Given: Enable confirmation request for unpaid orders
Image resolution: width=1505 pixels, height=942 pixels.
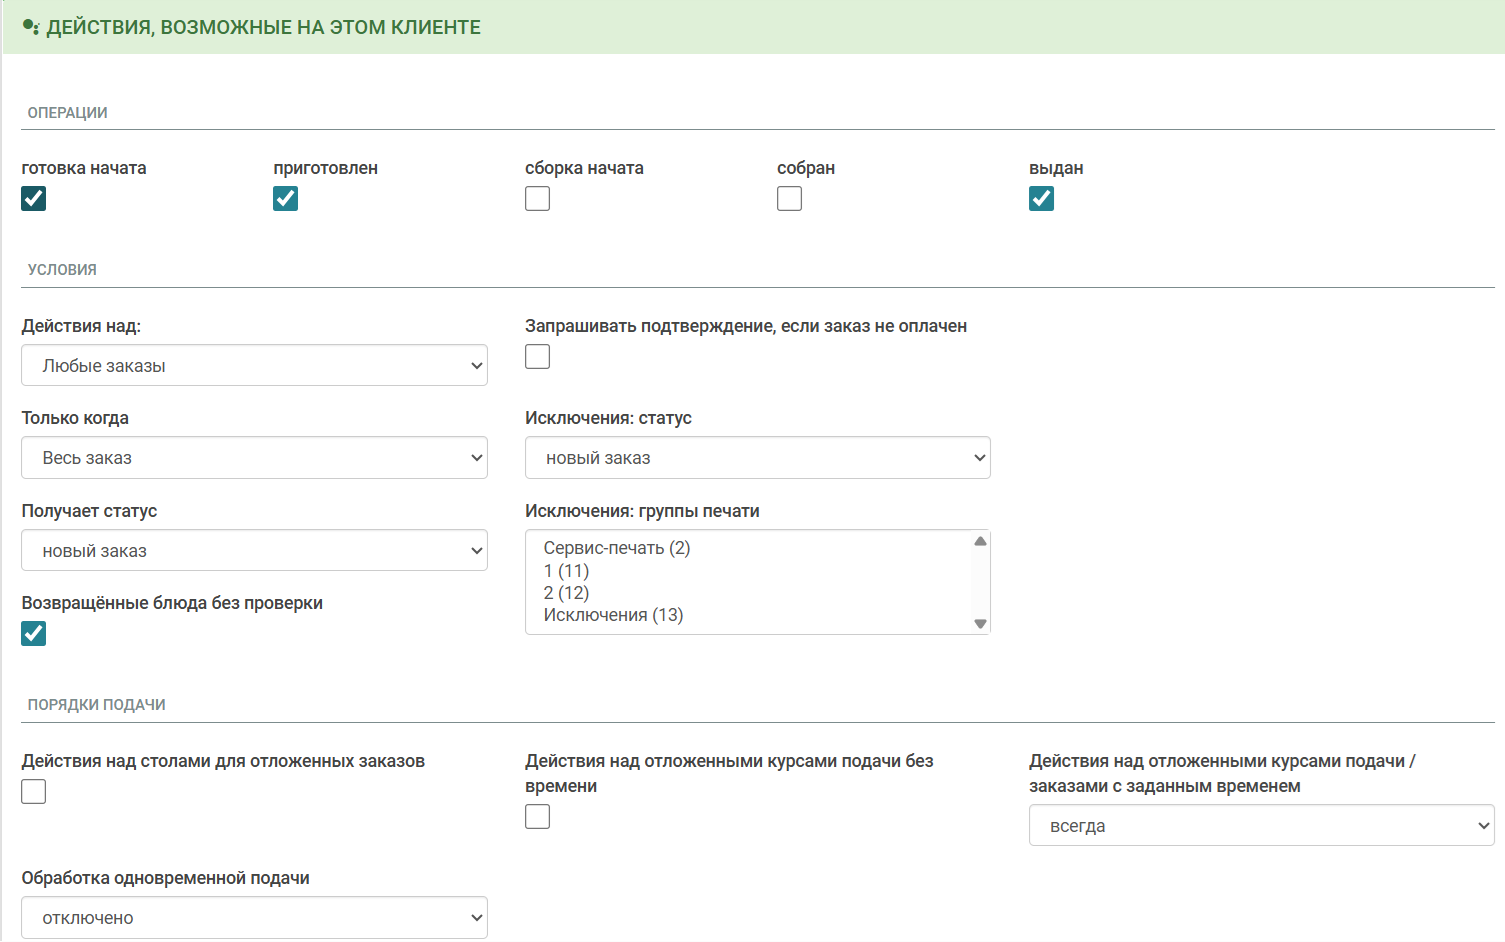Looking at the screenshot, I should (x=538, y=357).
